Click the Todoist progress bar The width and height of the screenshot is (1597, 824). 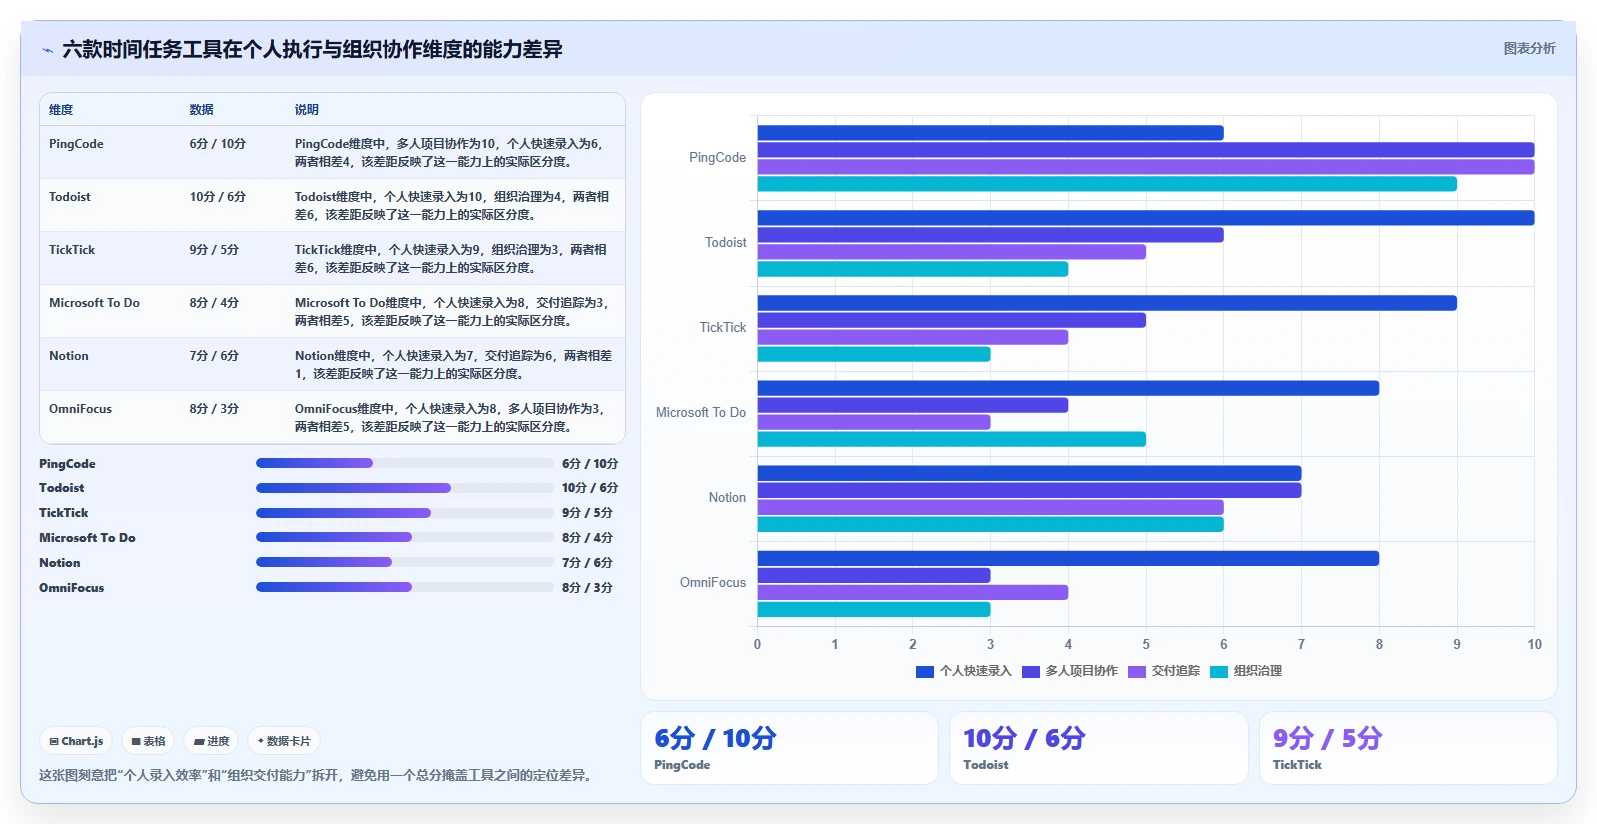404,488
